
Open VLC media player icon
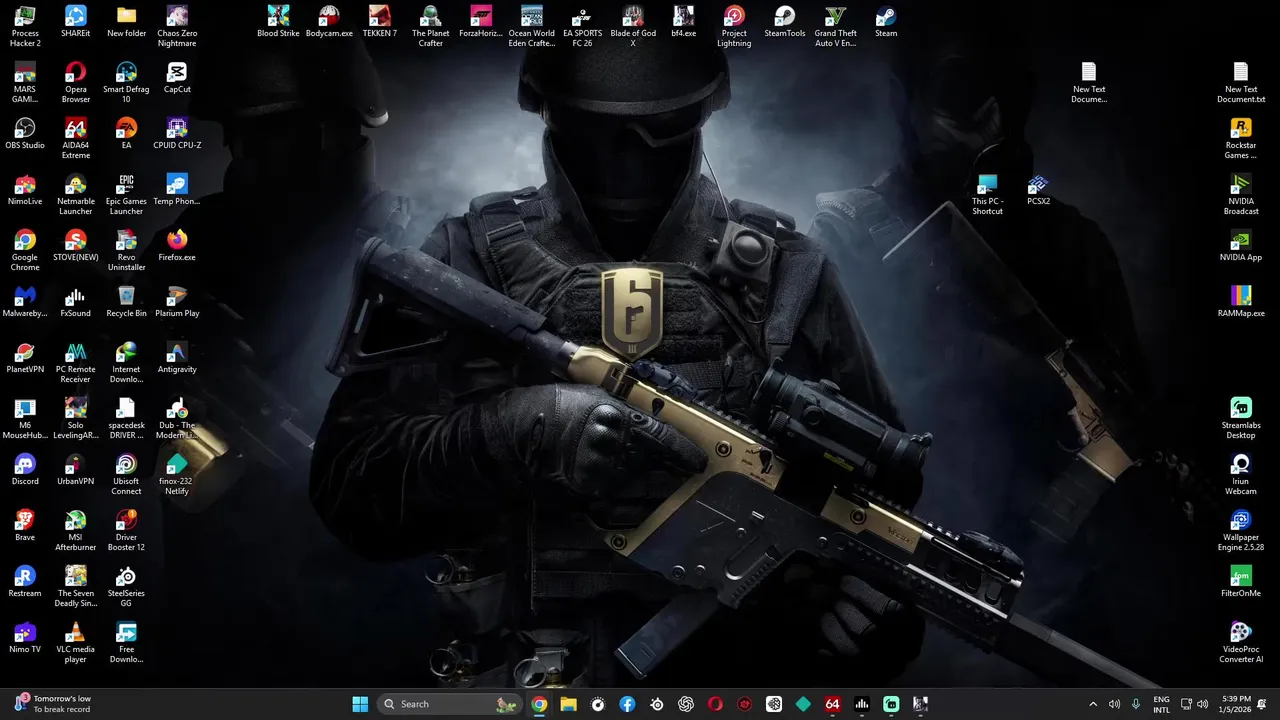[x=75, y=642]
